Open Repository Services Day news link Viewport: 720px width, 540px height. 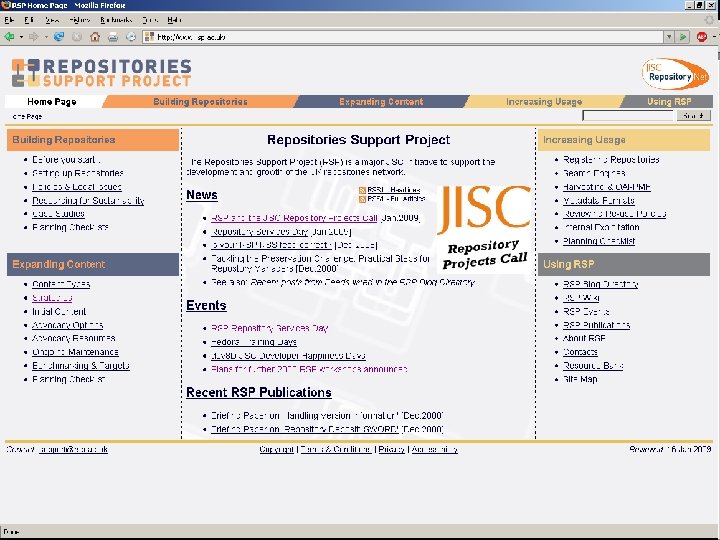click(260, 232)
